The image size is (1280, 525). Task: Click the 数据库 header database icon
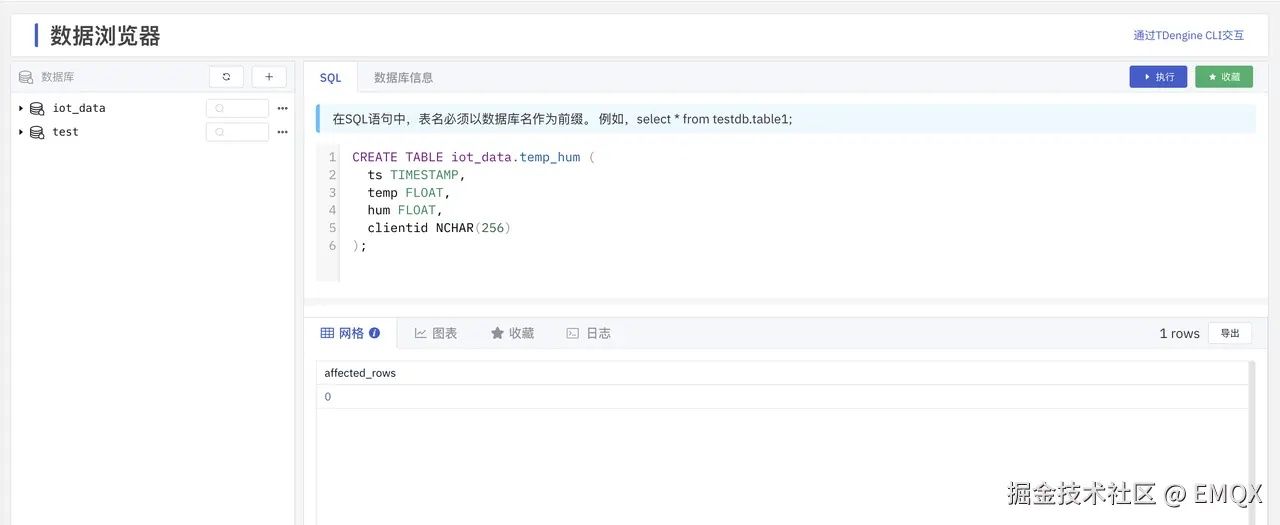pos(26,77)
